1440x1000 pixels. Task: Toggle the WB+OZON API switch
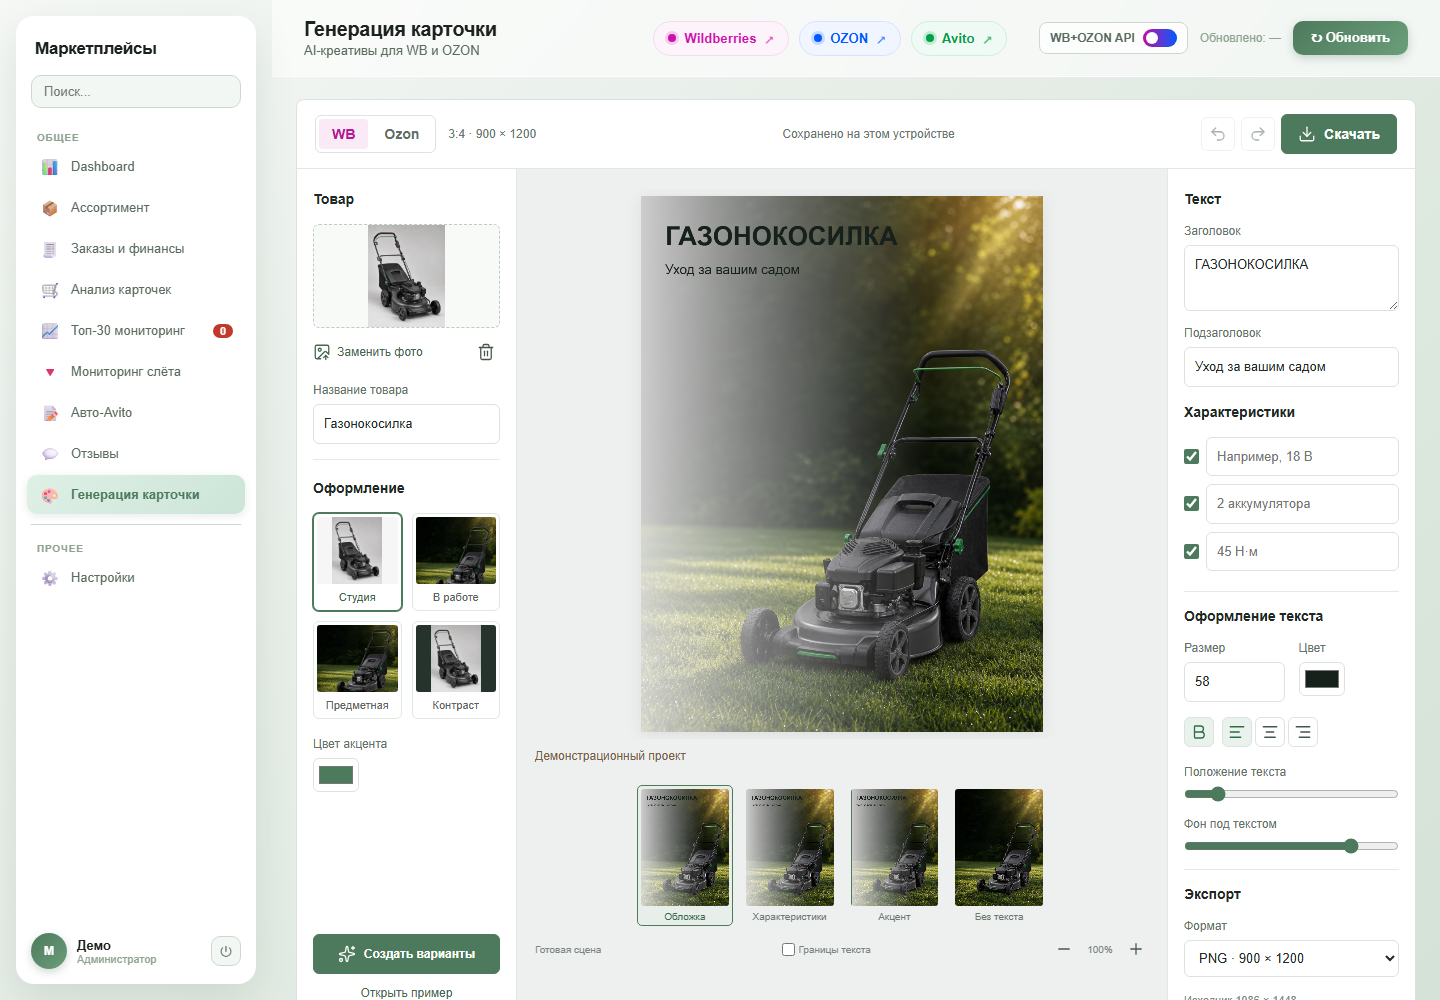click(x=1160, y=38)
